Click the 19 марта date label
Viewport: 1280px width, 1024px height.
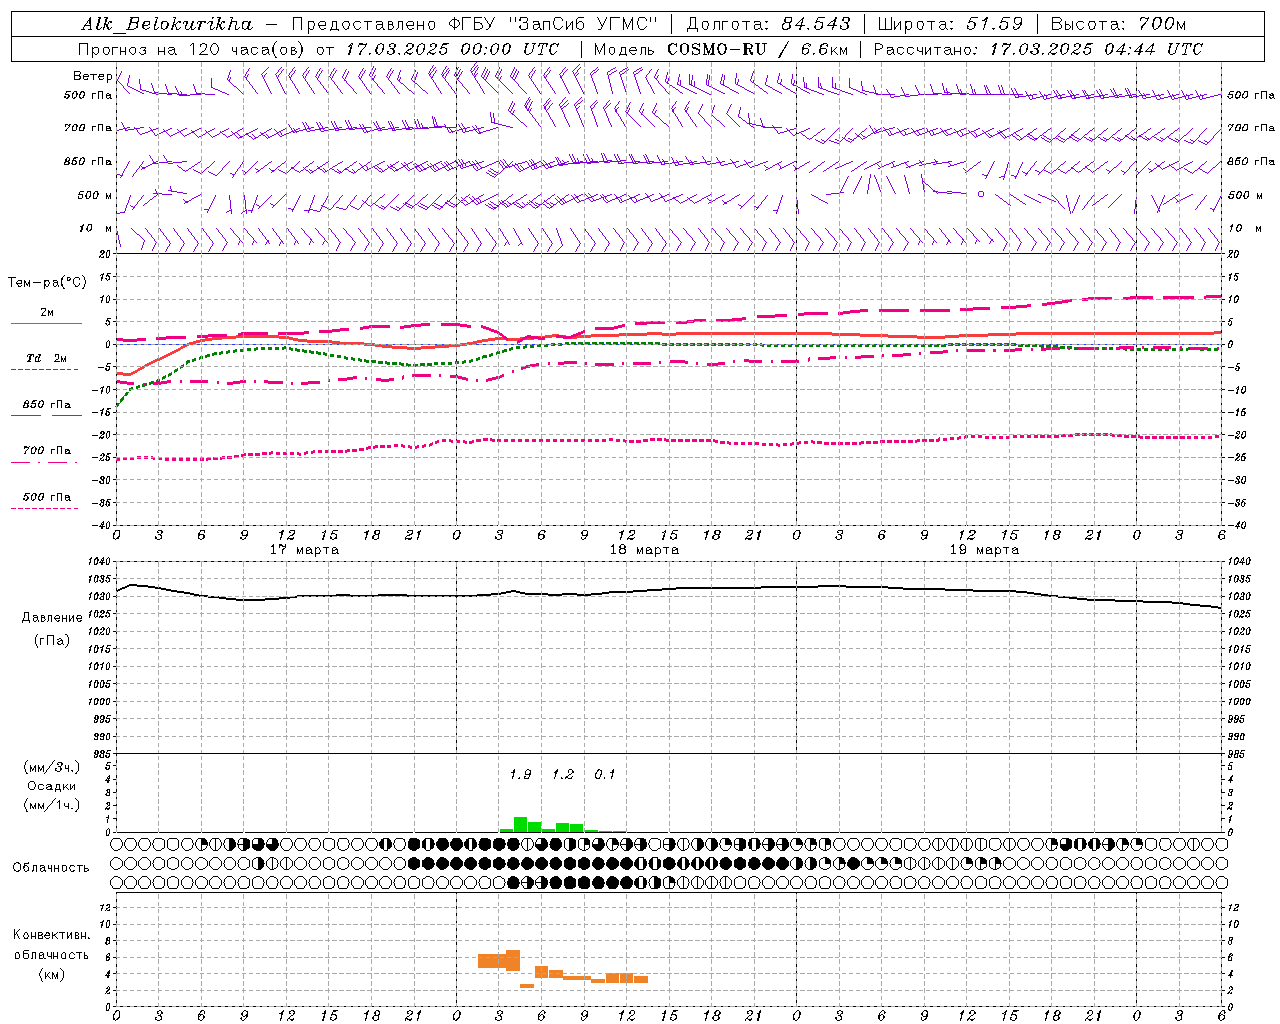pos(984,550)
